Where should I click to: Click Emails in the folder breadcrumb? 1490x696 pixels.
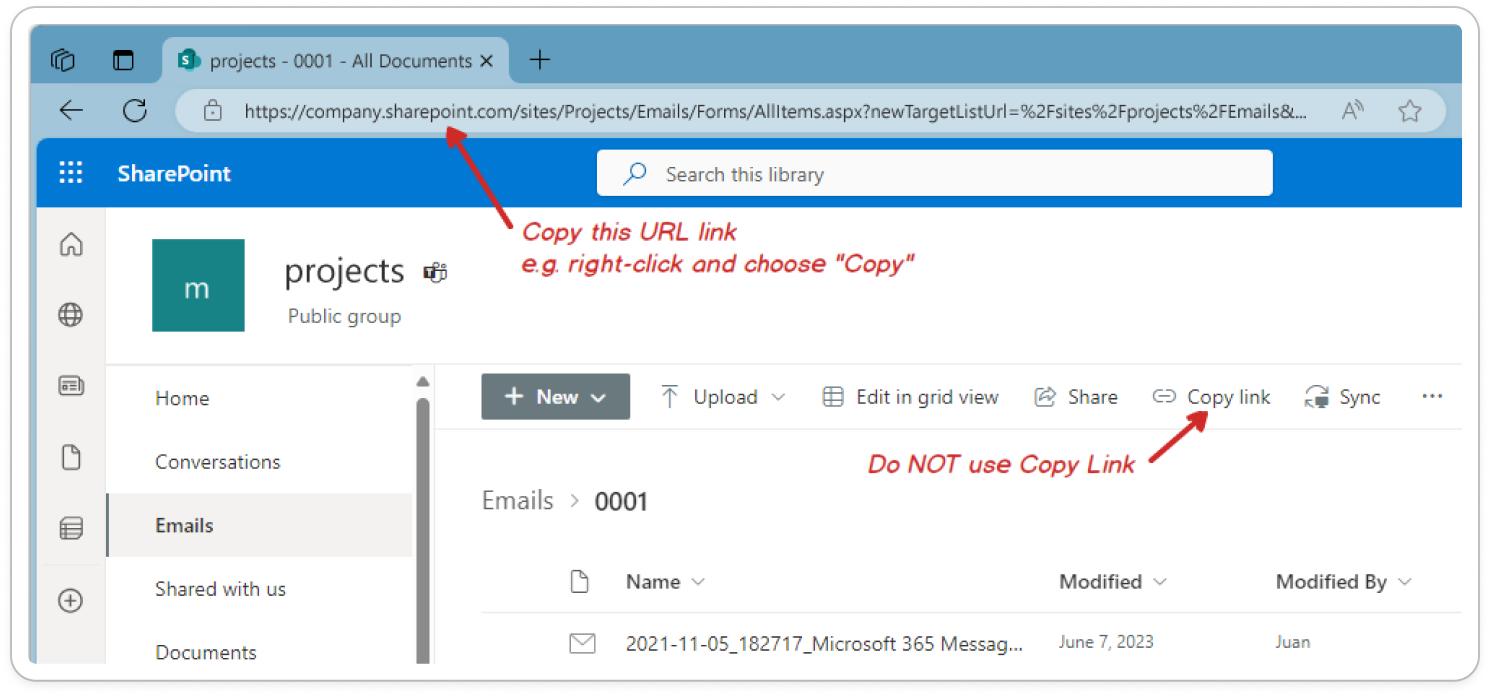click(517, 501)
